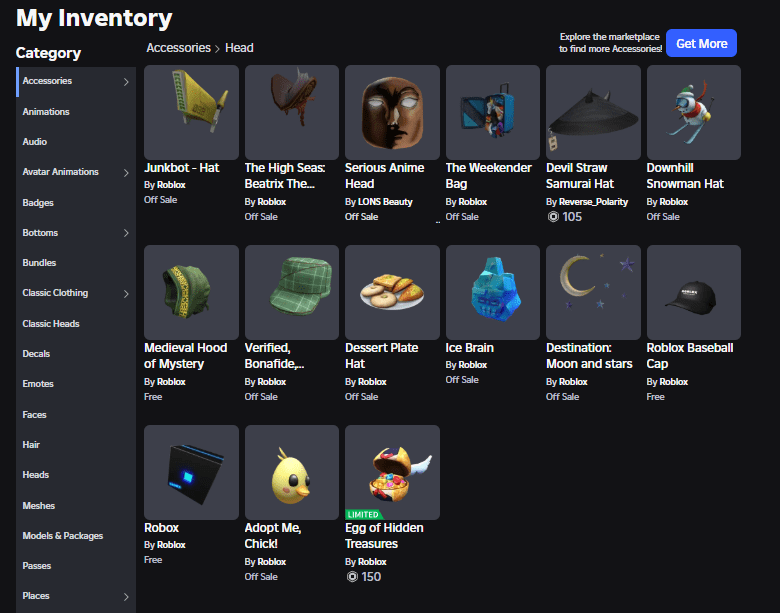Select the Roblox Baseball Cap thumbnail
This screenshot has width=780, height=613.
(x=693, y=293)
